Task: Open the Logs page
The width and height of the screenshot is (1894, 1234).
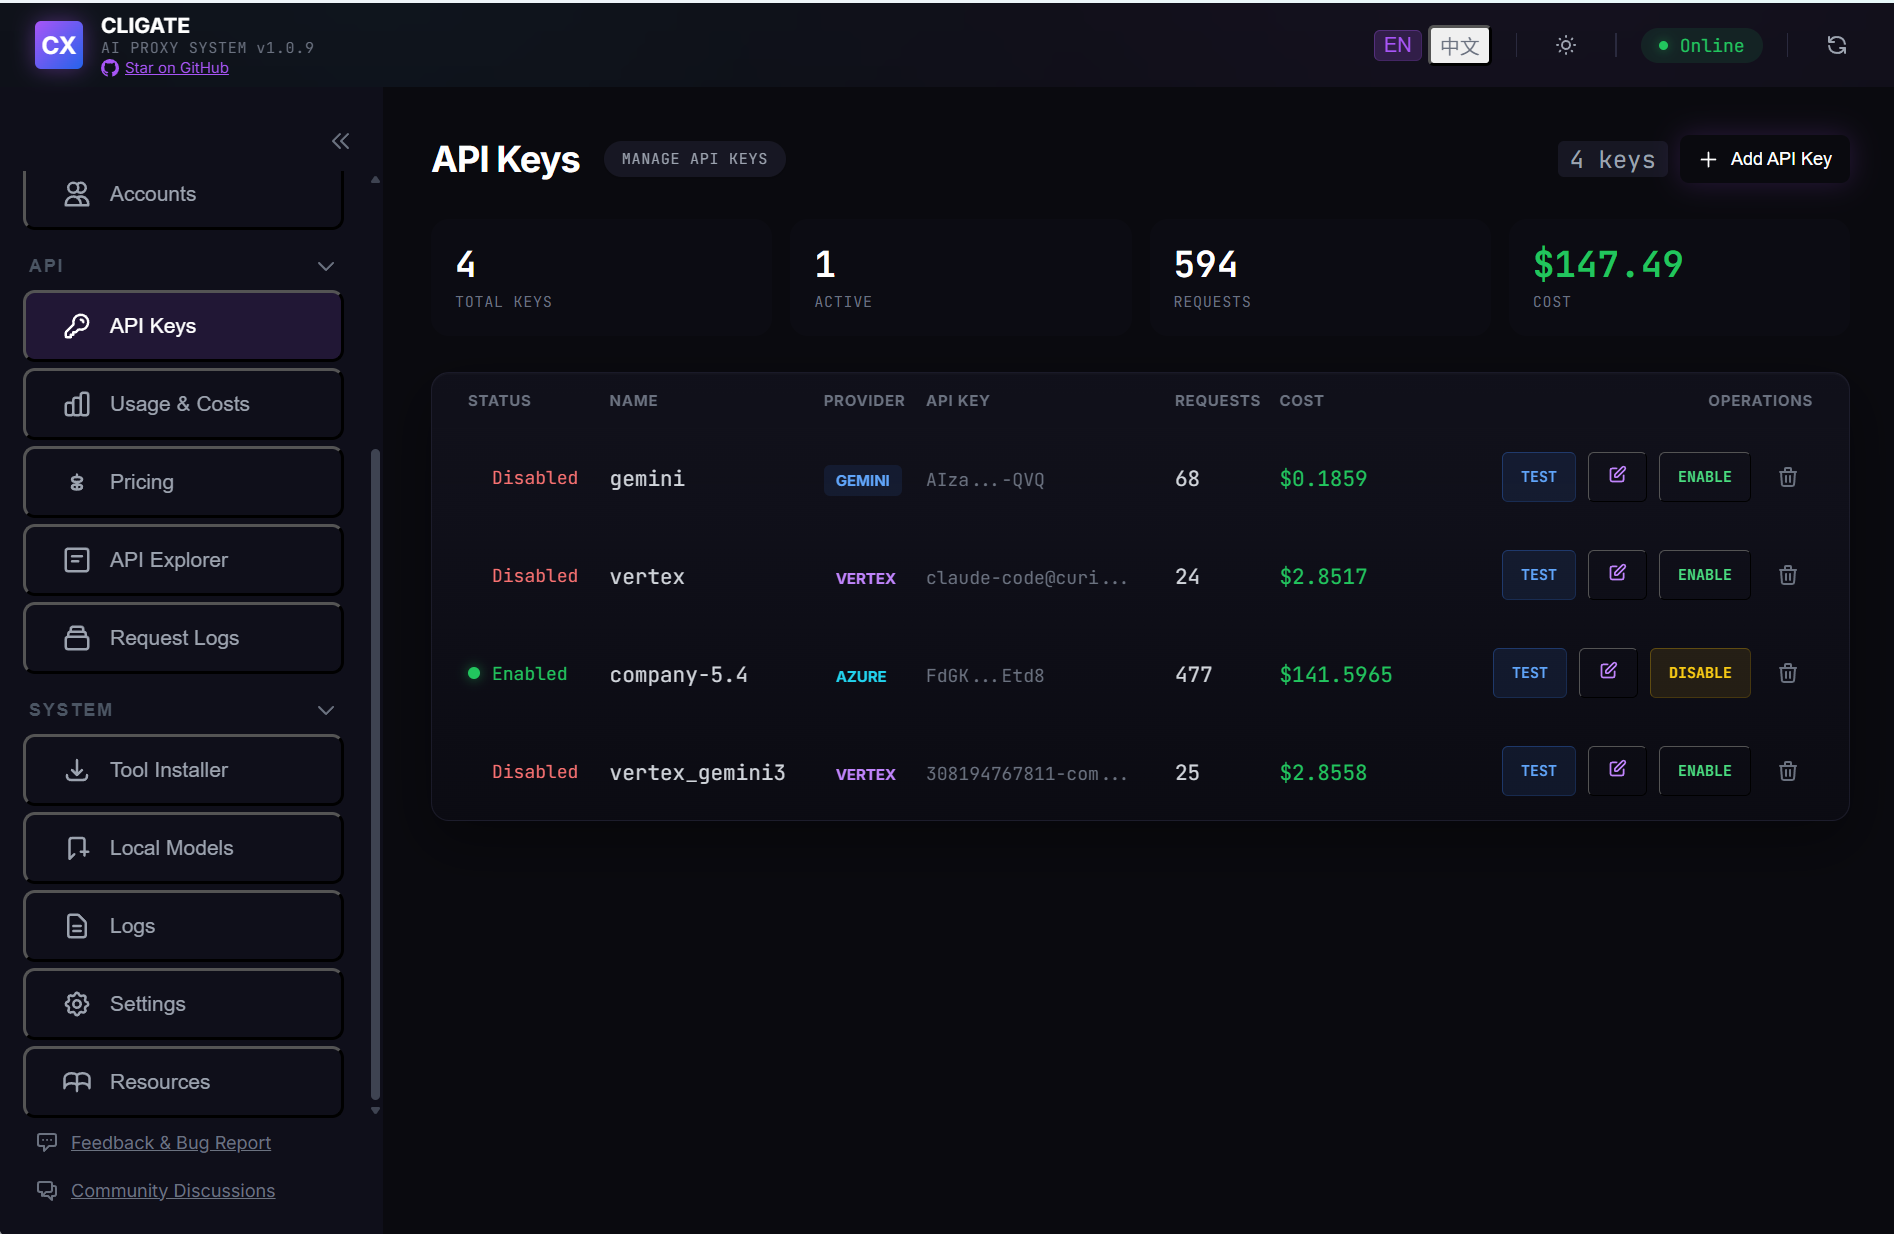Action: pyautogui.click(x=183, y=926)
